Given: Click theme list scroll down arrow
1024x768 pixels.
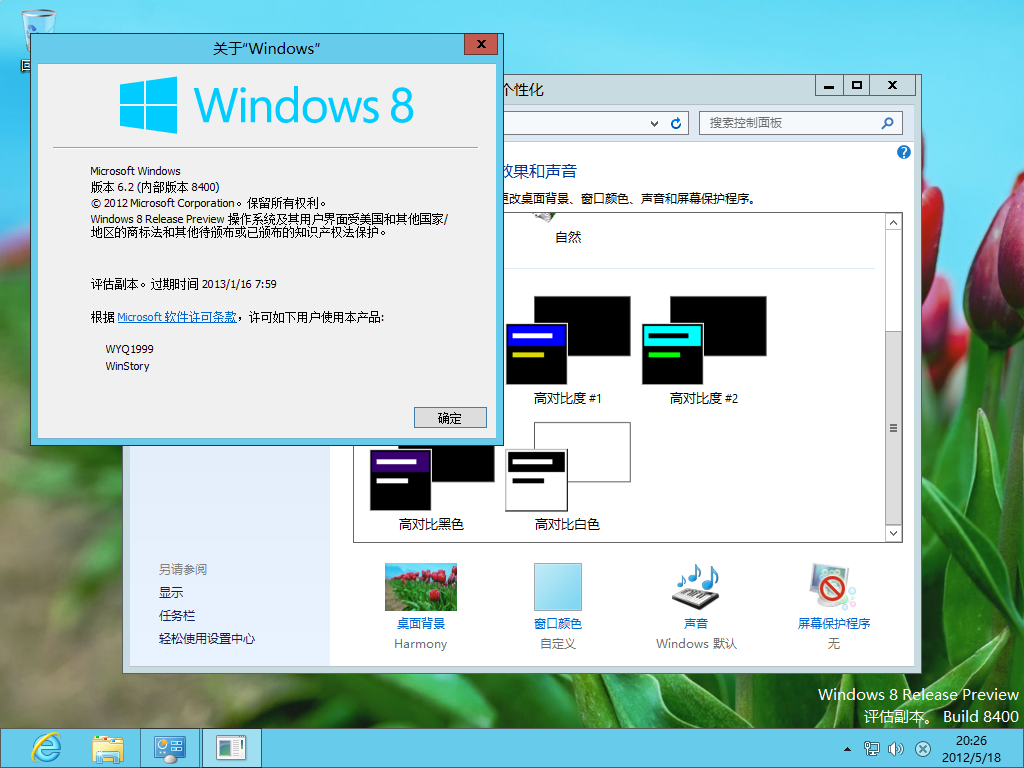Looking at the screenshot, I should click(893, 533).
